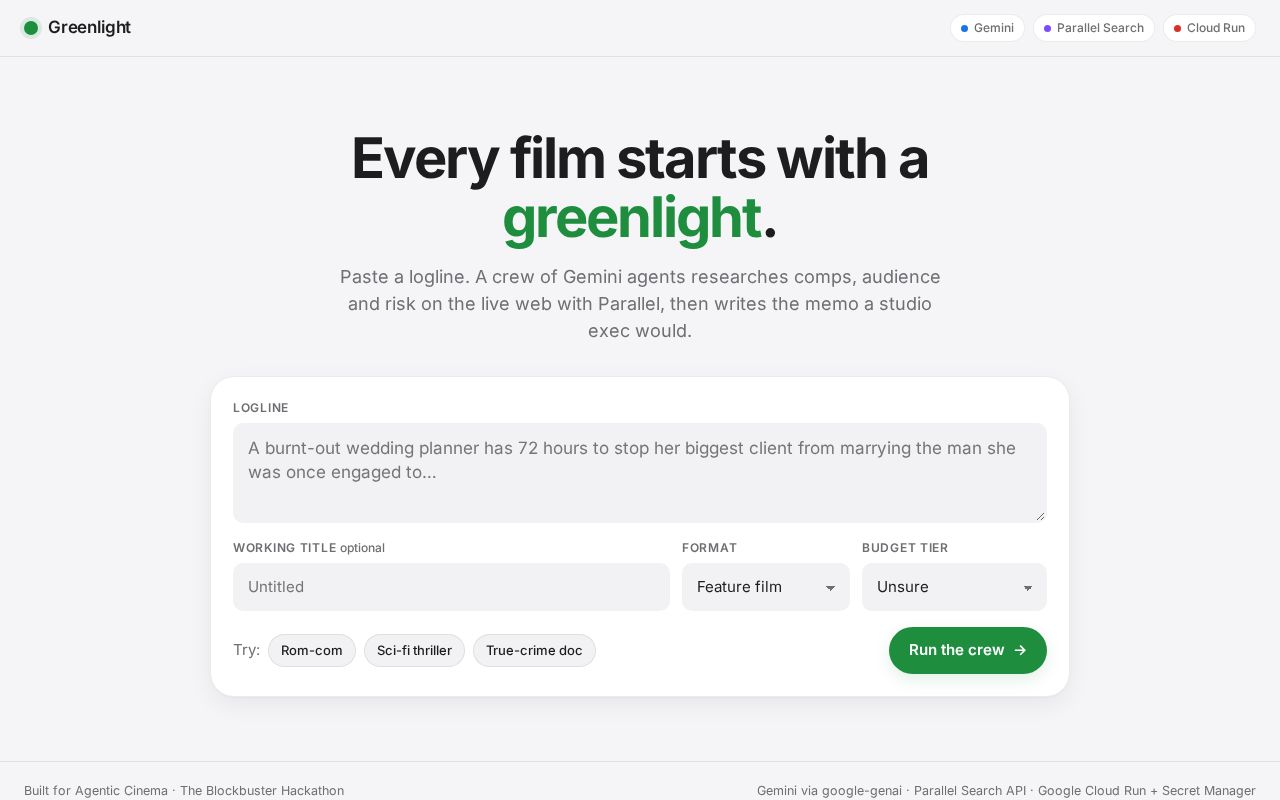Image resolution: width=1280 pixels, height=800 pixels.
Task: Open the Cloud Run status pill
Action: 1209,28
